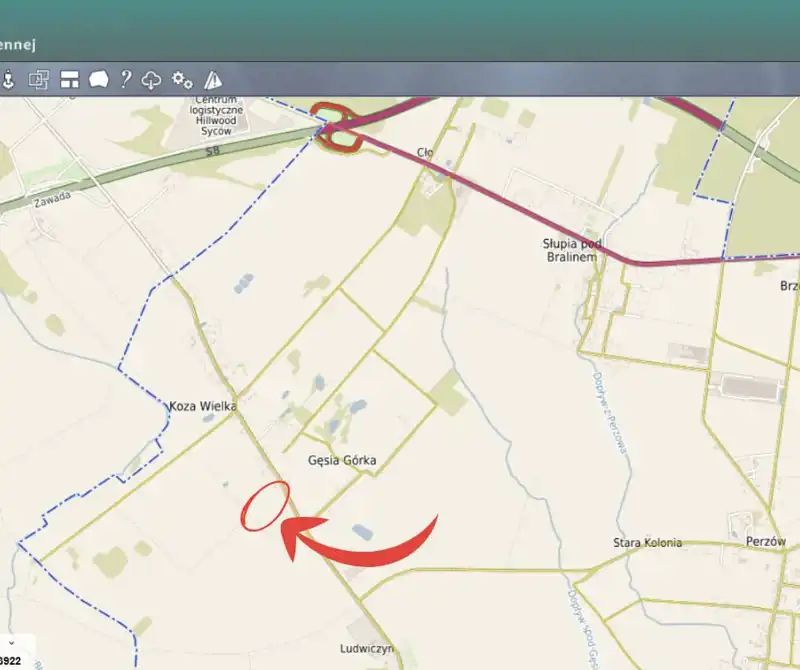Click the Ludwiczyn label on map
The image size is (800, 670).
(x=364, y=649)
